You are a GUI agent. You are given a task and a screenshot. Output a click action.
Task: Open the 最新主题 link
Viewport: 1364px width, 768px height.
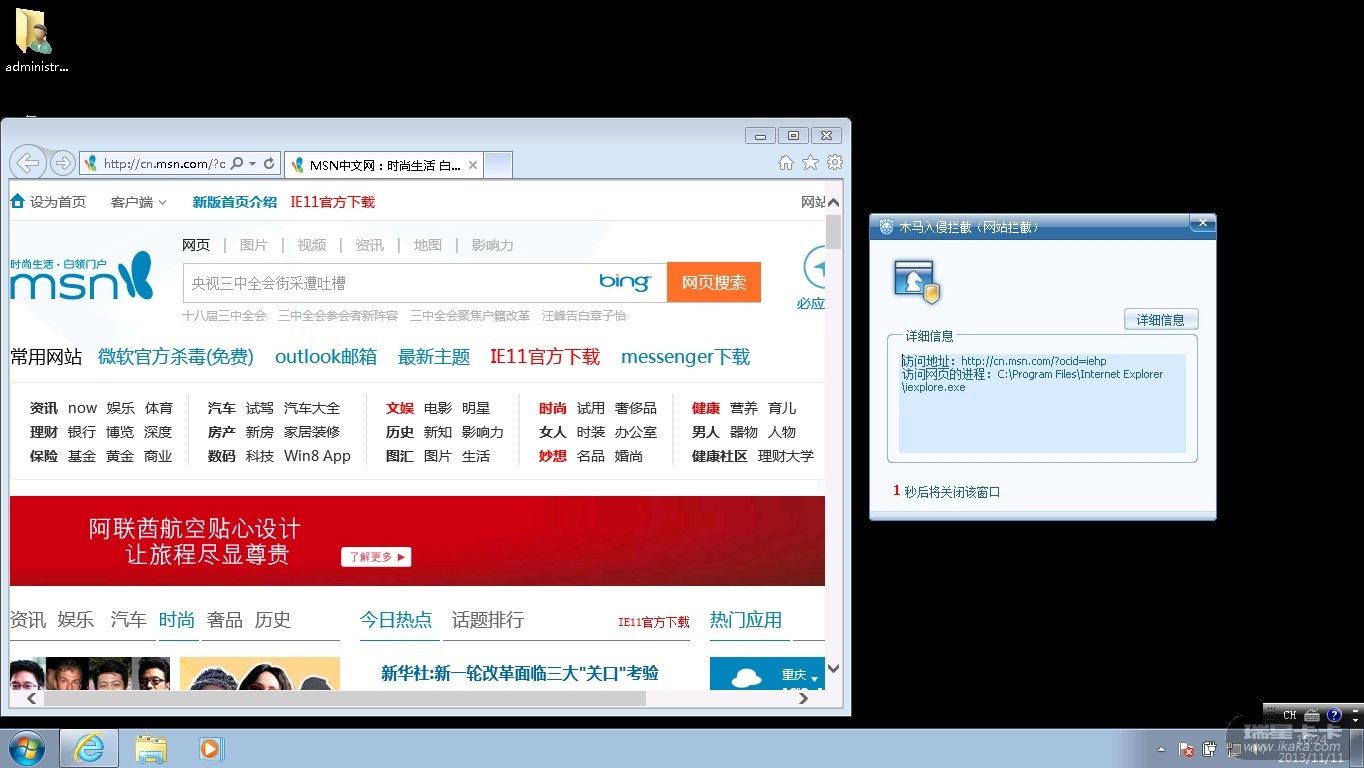(434, 357)
